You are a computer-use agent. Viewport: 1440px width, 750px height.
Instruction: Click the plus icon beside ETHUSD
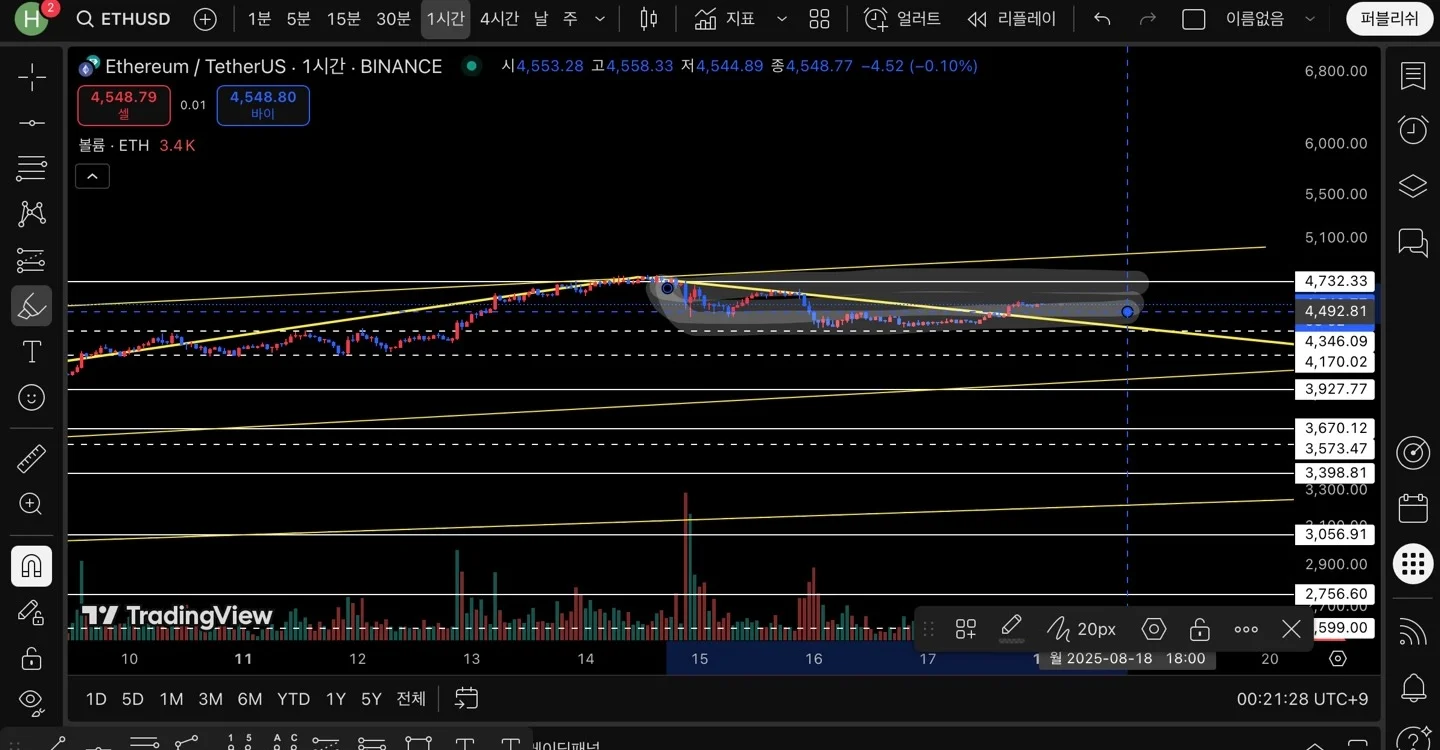pyautogui.click(x=205, y=19)
